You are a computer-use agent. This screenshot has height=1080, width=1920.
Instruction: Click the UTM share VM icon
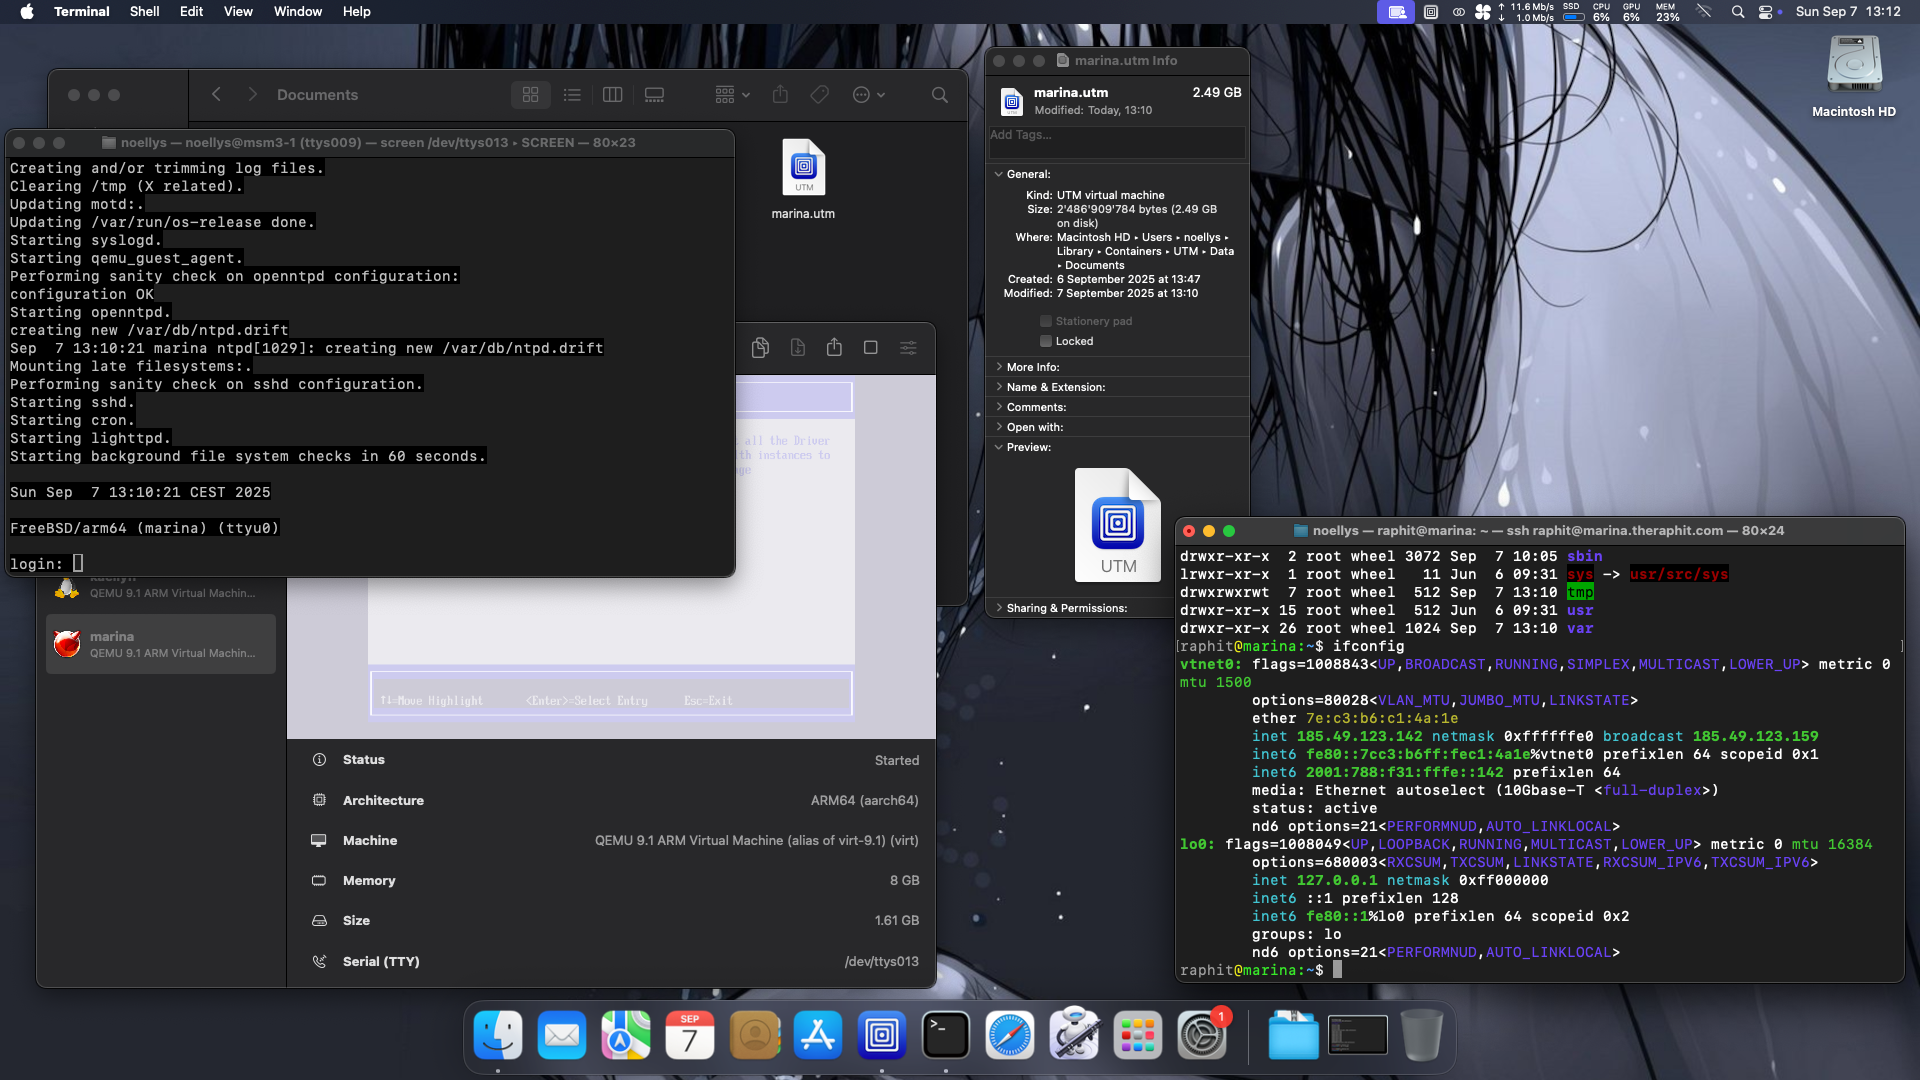click(834, 347)
